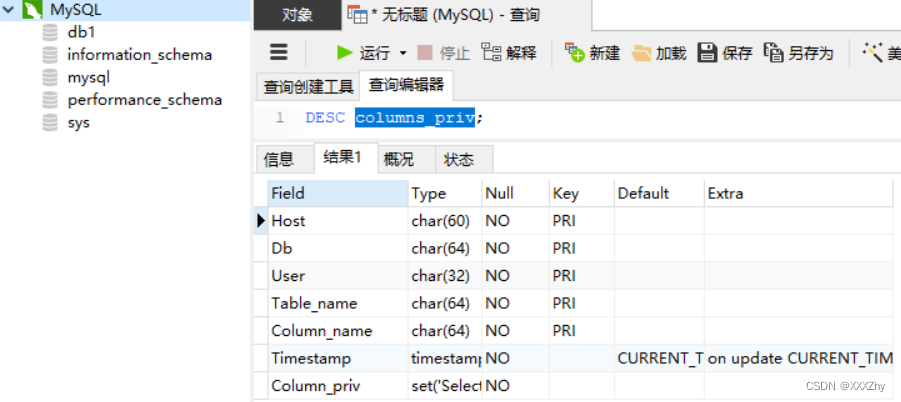The height and width of the screenshot is (402, 901).
Task: Click the mysql database icon
Action: pyautogui.click(x=50, y=78)
